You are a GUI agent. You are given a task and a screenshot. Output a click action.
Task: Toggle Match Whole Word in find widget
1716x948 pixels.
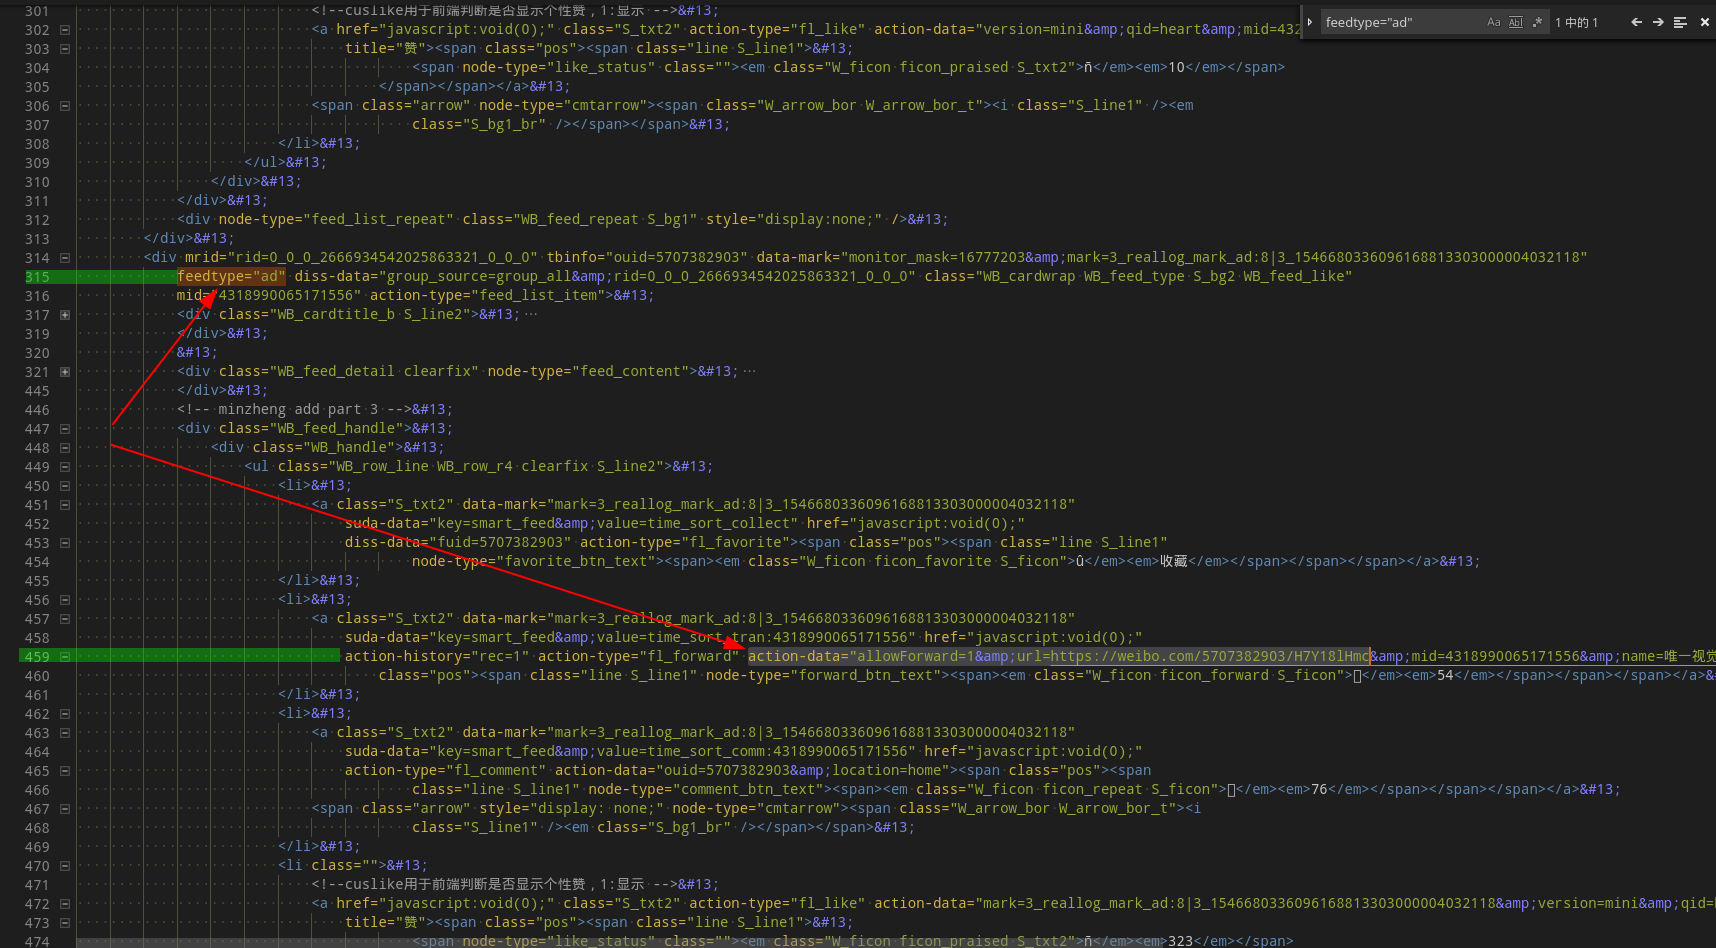coord(1516,22)
